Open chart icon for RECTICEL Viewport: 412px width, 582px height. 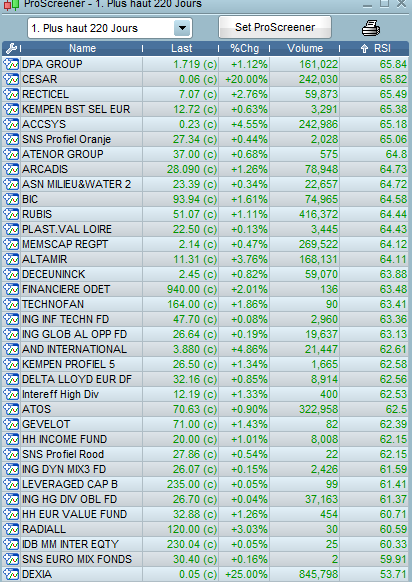(11, 94)
